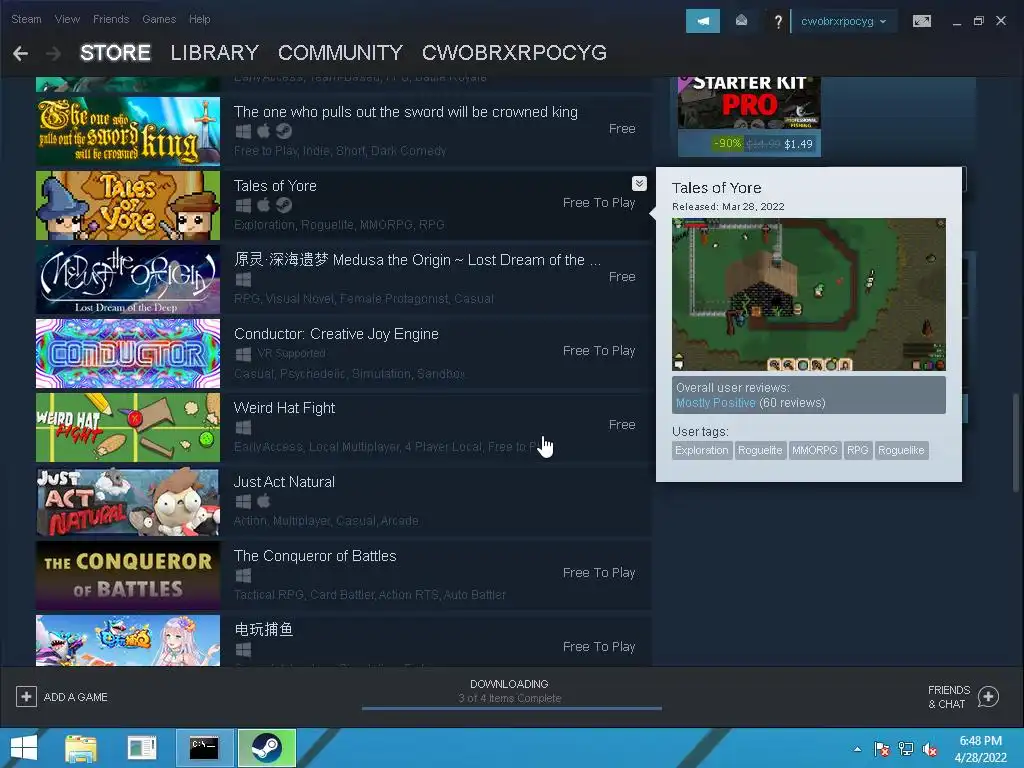The image size is (1024, 768).
Task: Go forward with the right arrow
Action: (x=54, y=53)
